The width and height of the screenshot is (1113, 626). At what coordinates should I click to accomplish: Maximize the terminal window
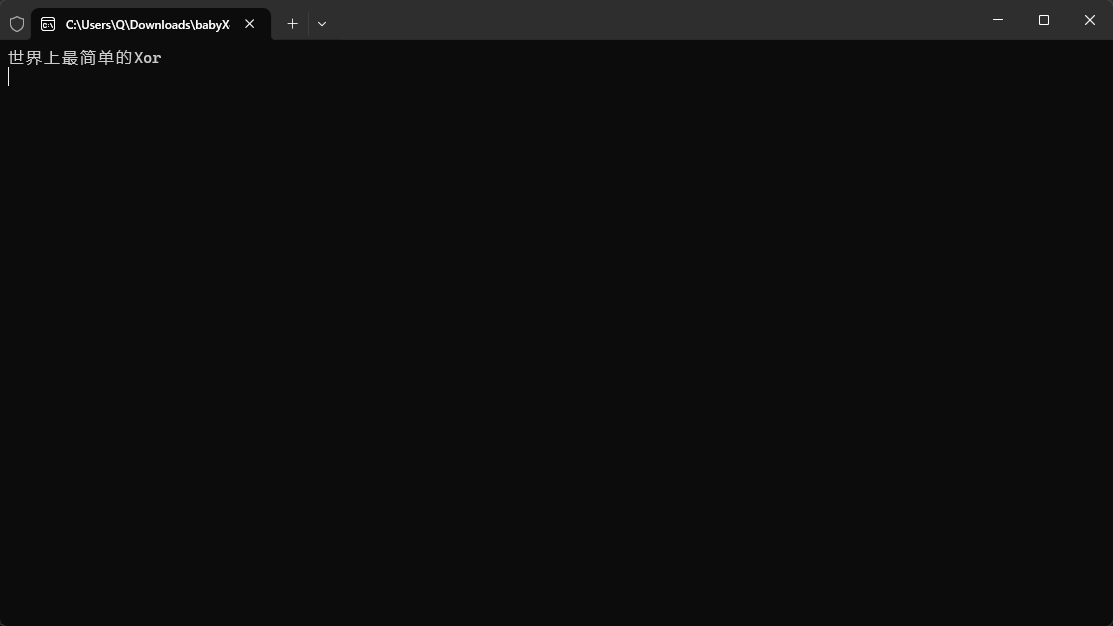tap(1043, 20)
